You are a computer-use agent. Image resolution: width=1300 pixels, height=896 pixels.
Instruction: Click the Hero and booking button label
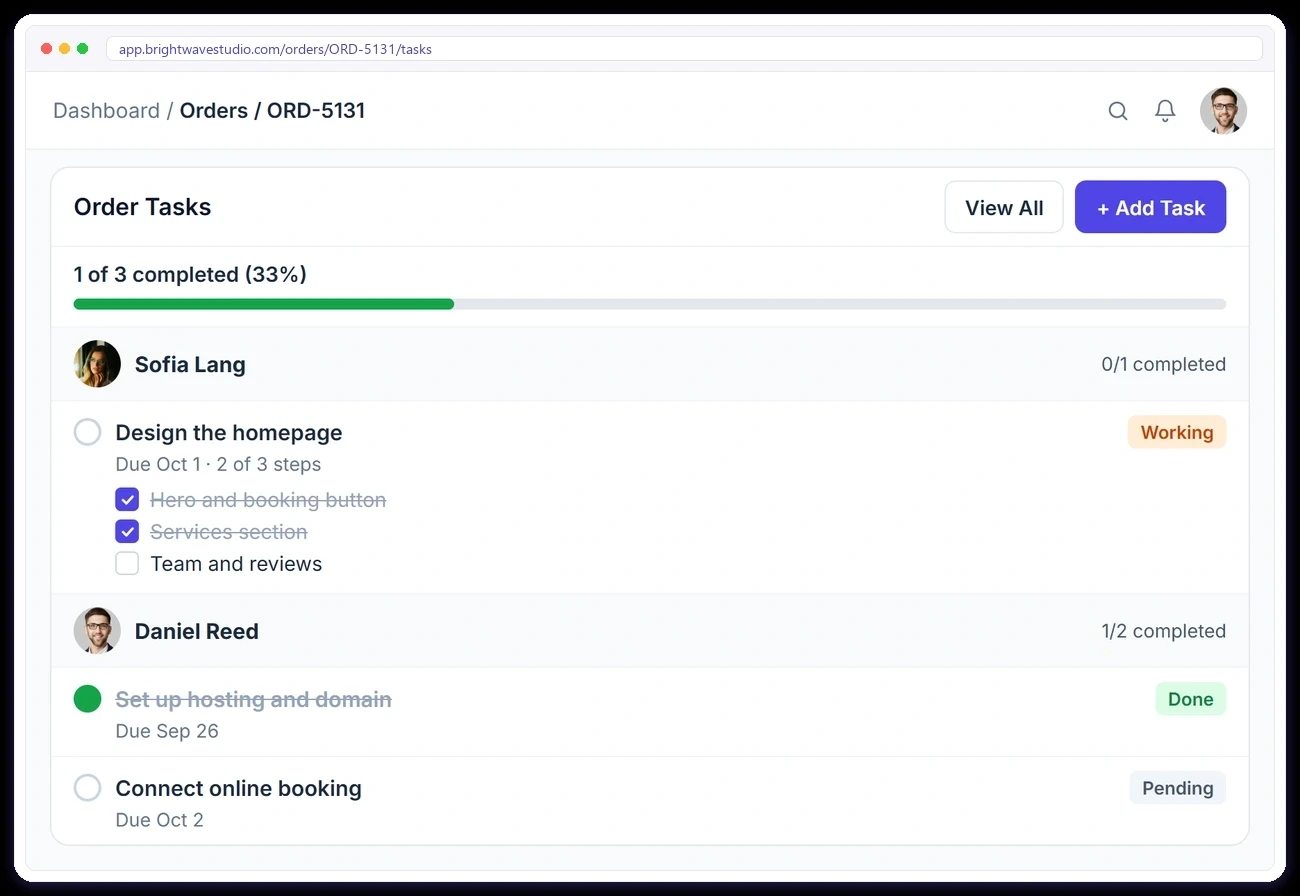268,500
